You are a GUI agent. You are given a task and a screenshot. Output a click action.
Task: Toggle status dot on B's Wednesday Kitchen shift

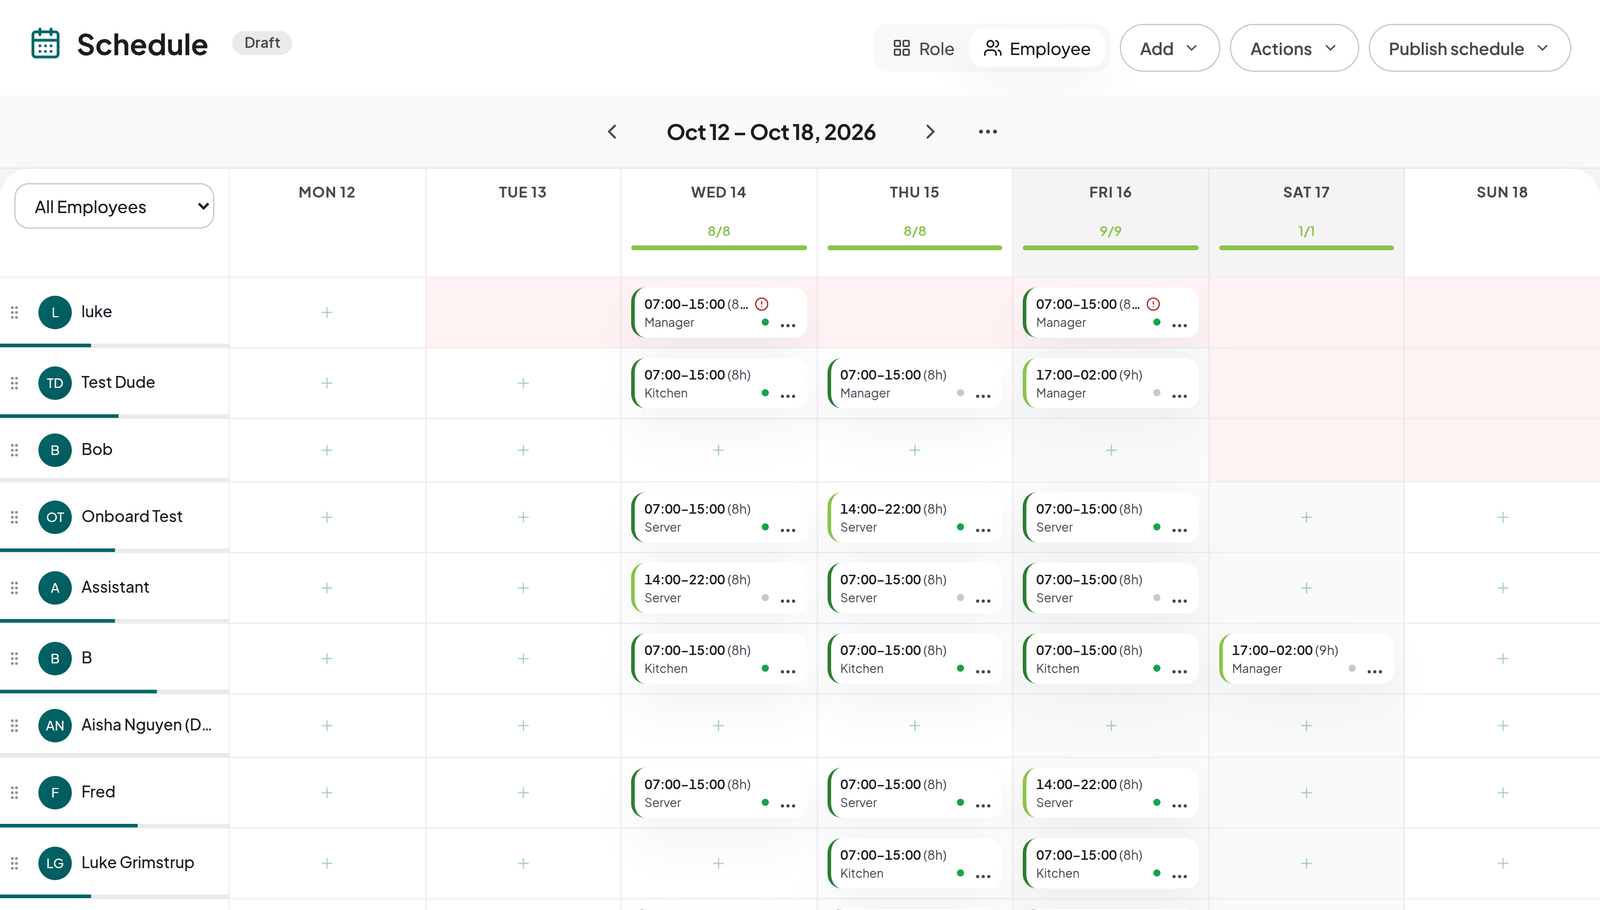point(765,668)
